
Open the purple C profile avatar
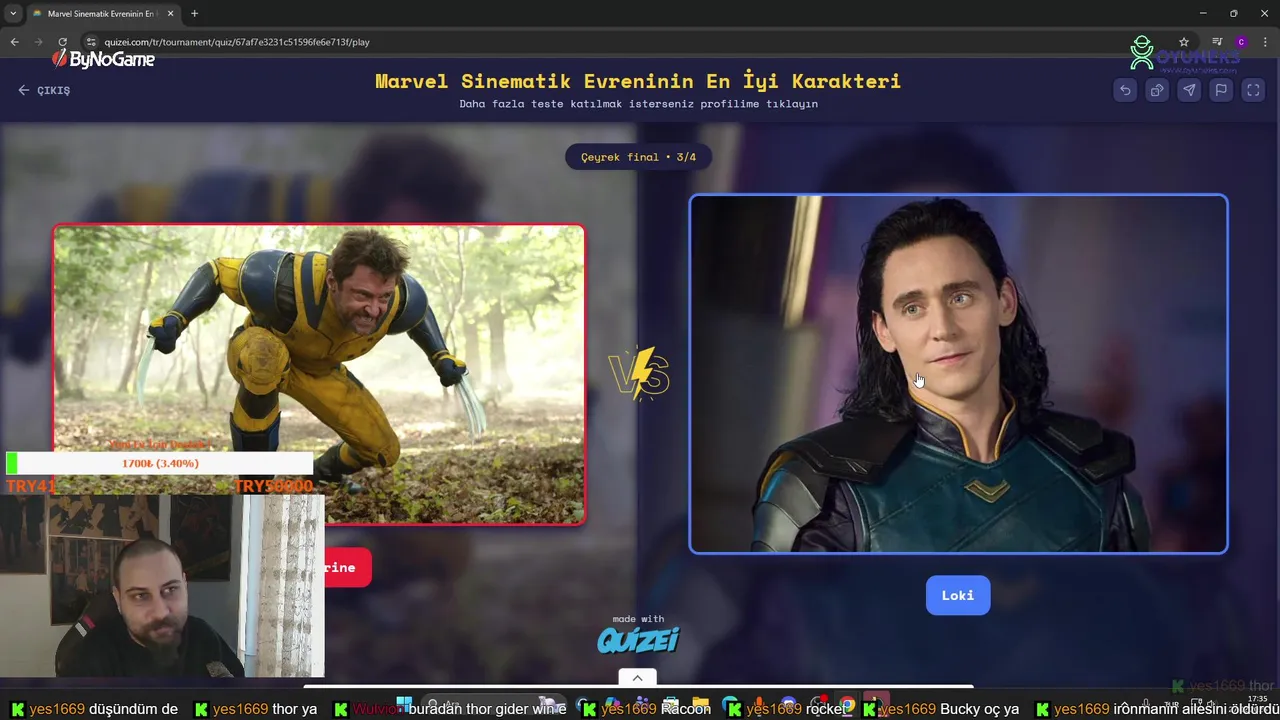click(1241, 42)
